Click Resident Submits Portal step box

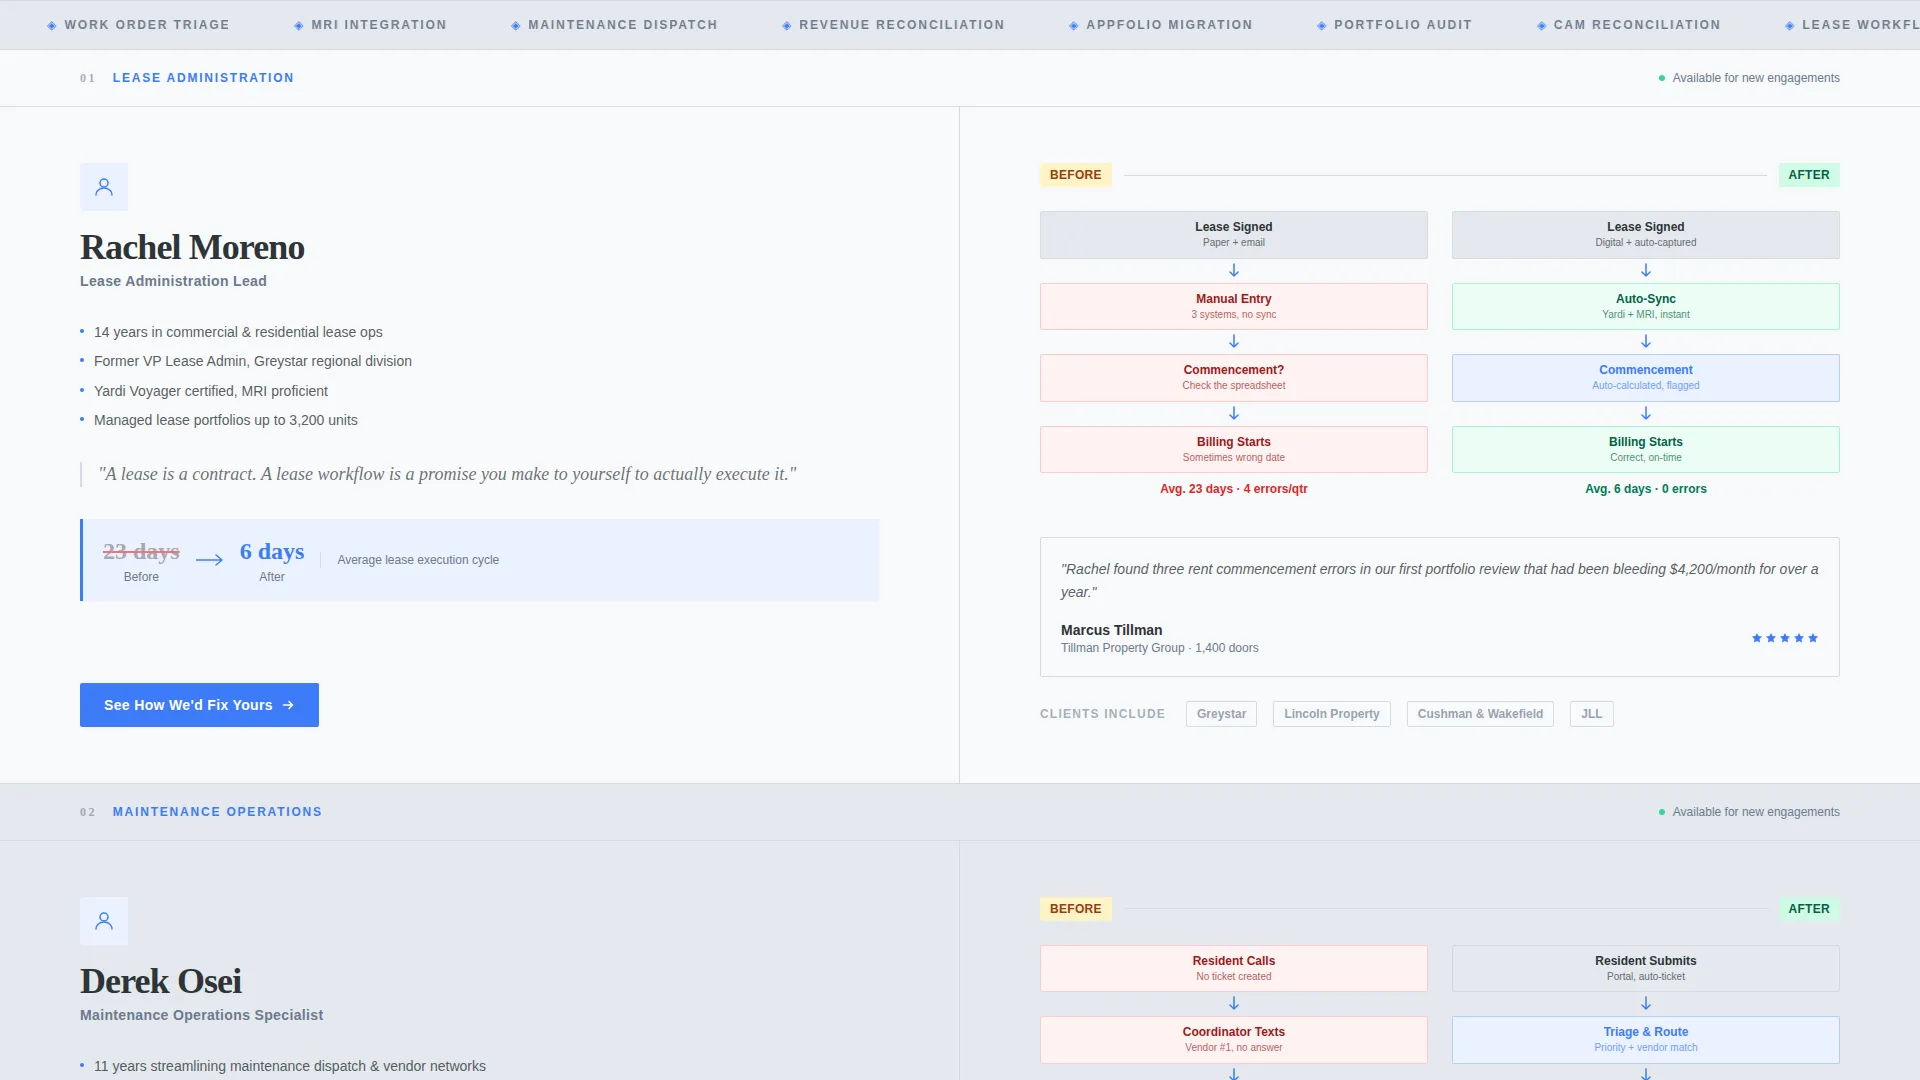[x=1646, y=968]
